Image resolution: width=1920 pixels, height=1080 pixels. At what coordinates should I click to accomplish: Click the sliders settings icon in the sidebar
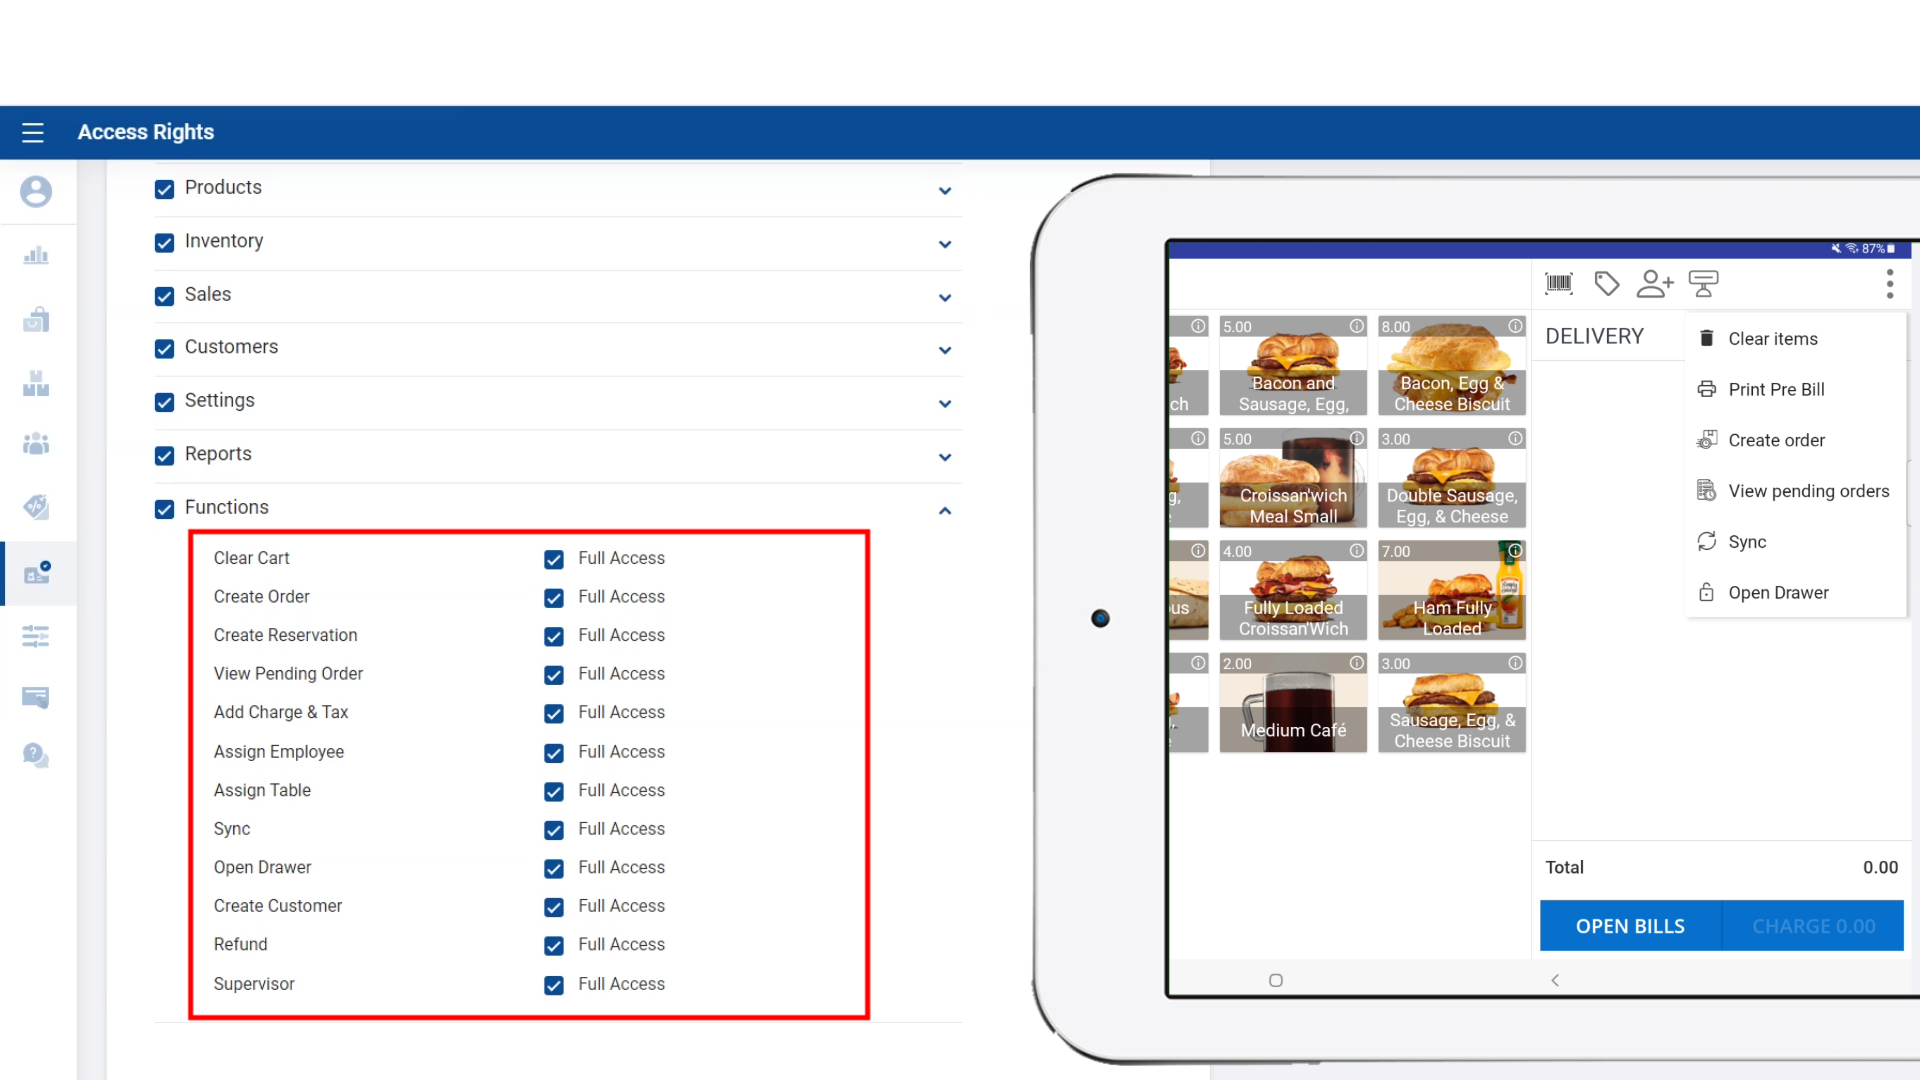pyautogui.click(x=36, y=636)
